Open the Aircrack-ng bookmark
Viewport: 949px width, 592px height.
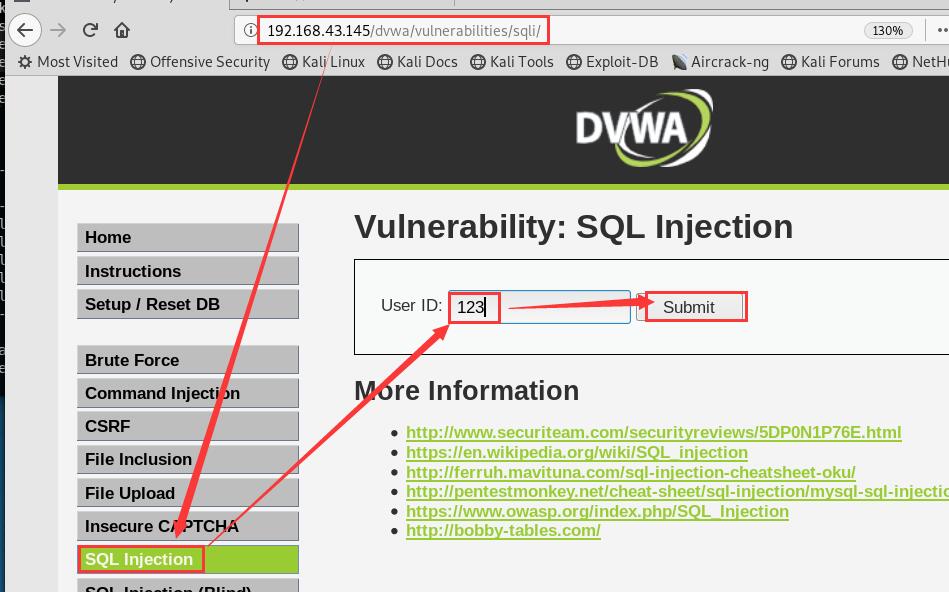(720, 62)
